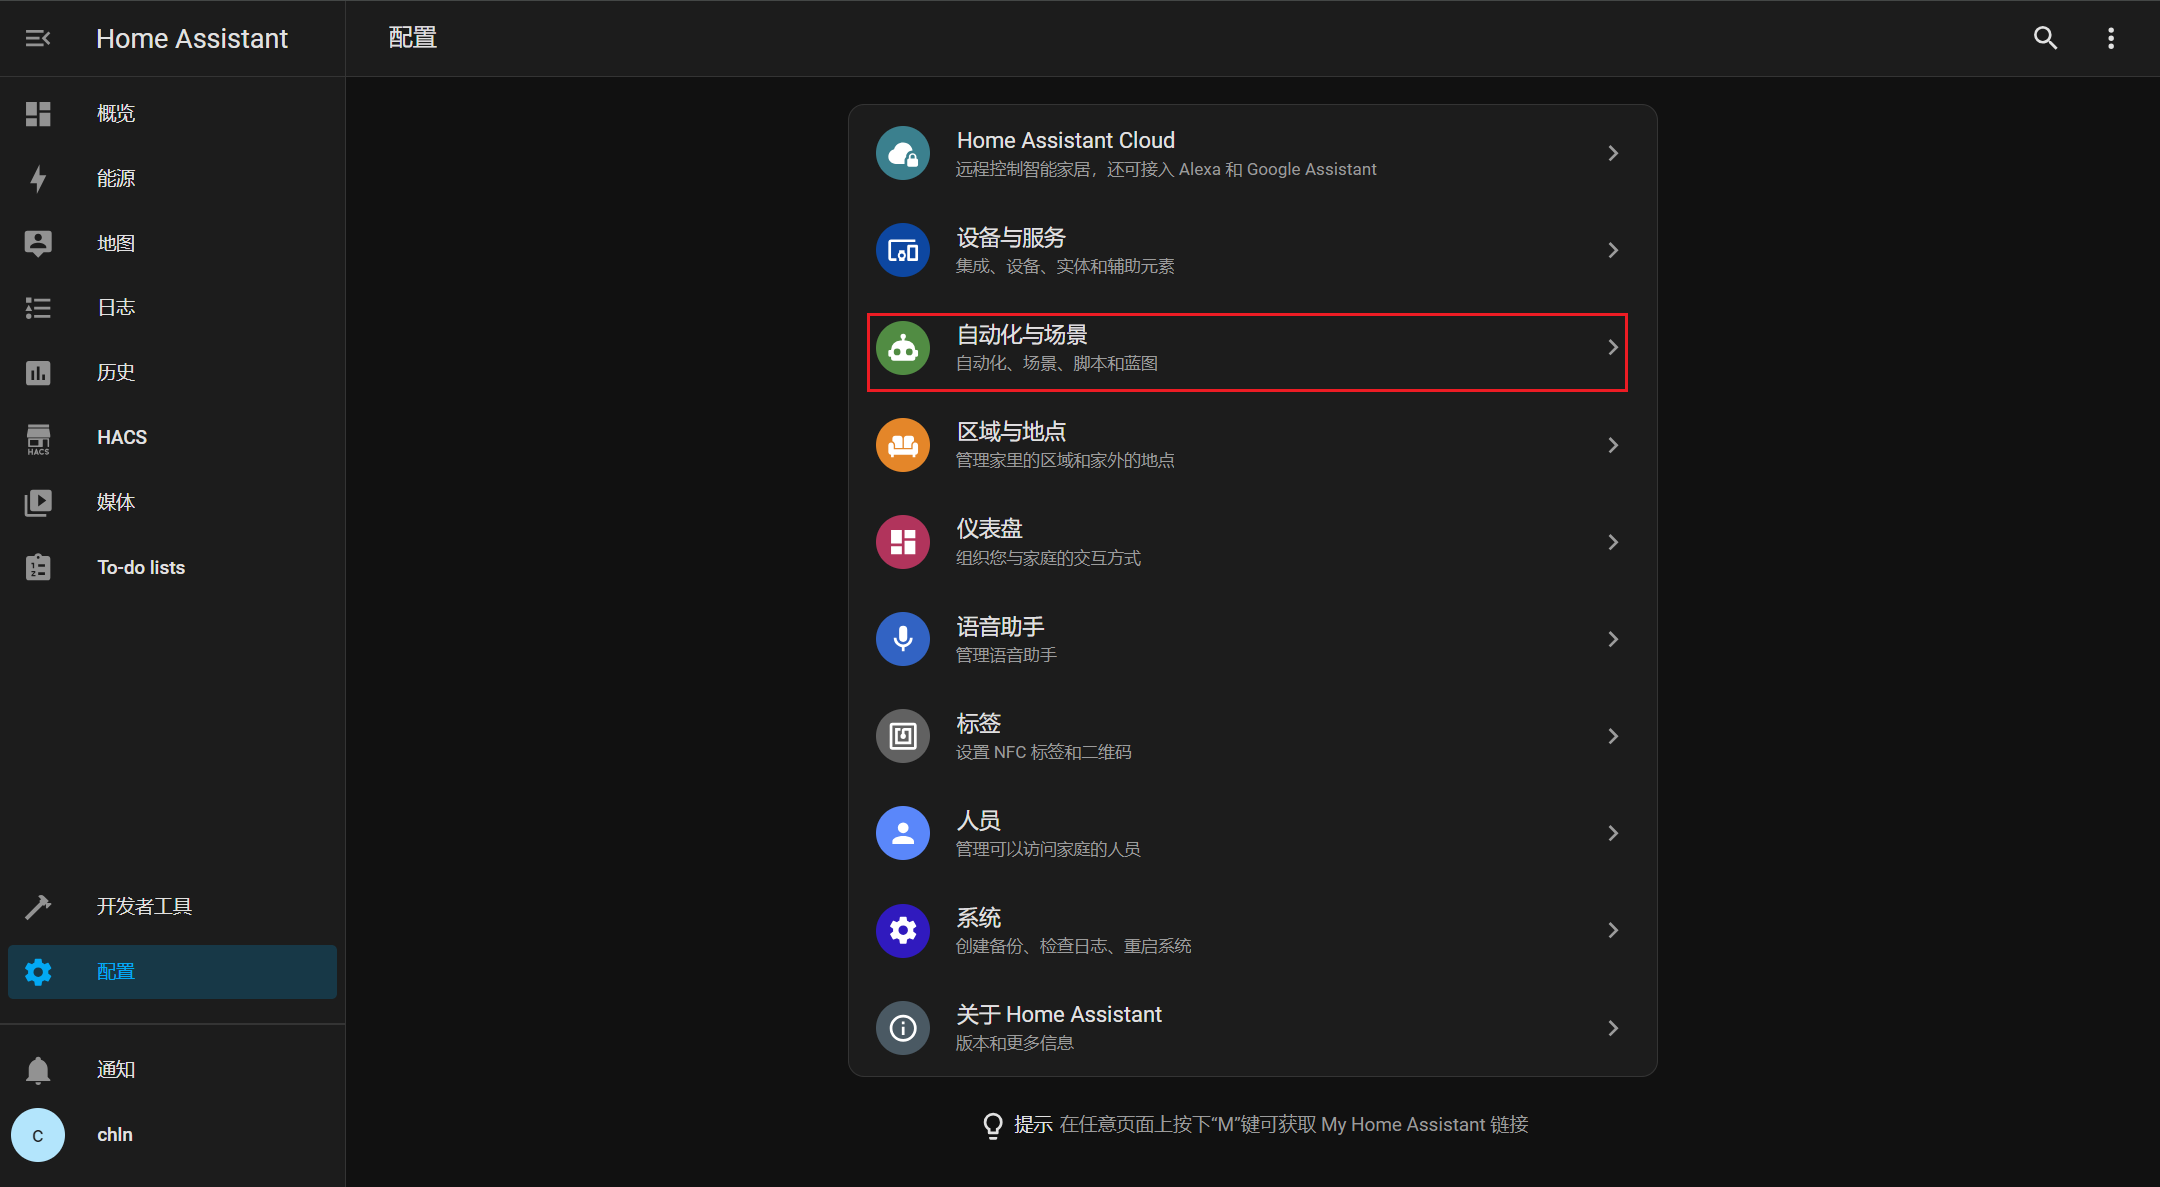This screenshot has width=2160, height=1187.
Task: Open the 概览 sidebar item
Action: tap(172, 114)
